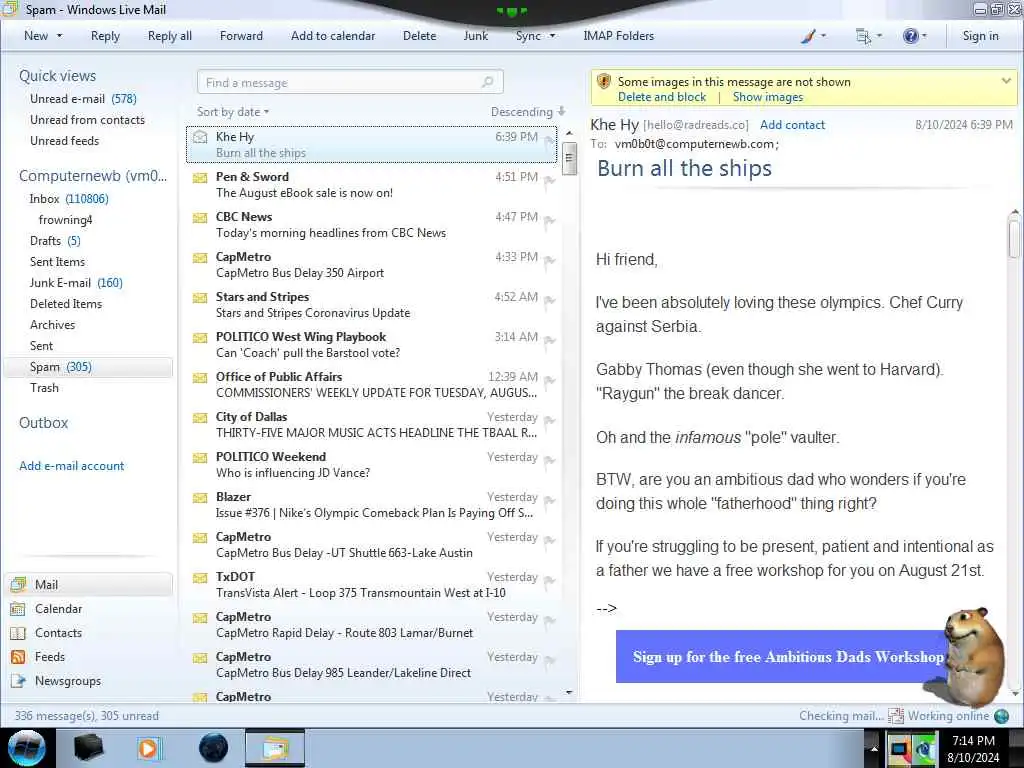Flag the CBC News message
1024x768 pixels.
coord(550,221)
